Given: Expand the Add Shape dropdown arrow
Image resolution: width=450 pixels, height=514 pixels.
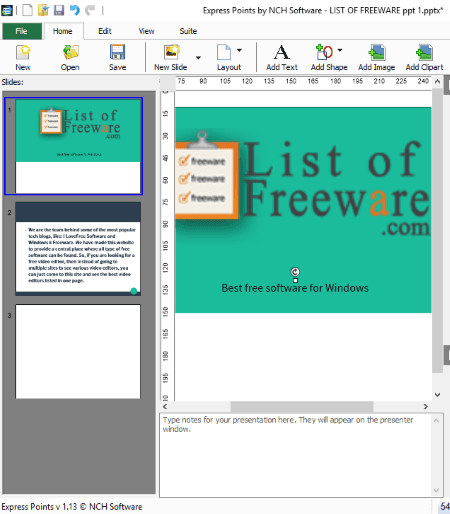Looking at the screenshot, I should [340, 50].
